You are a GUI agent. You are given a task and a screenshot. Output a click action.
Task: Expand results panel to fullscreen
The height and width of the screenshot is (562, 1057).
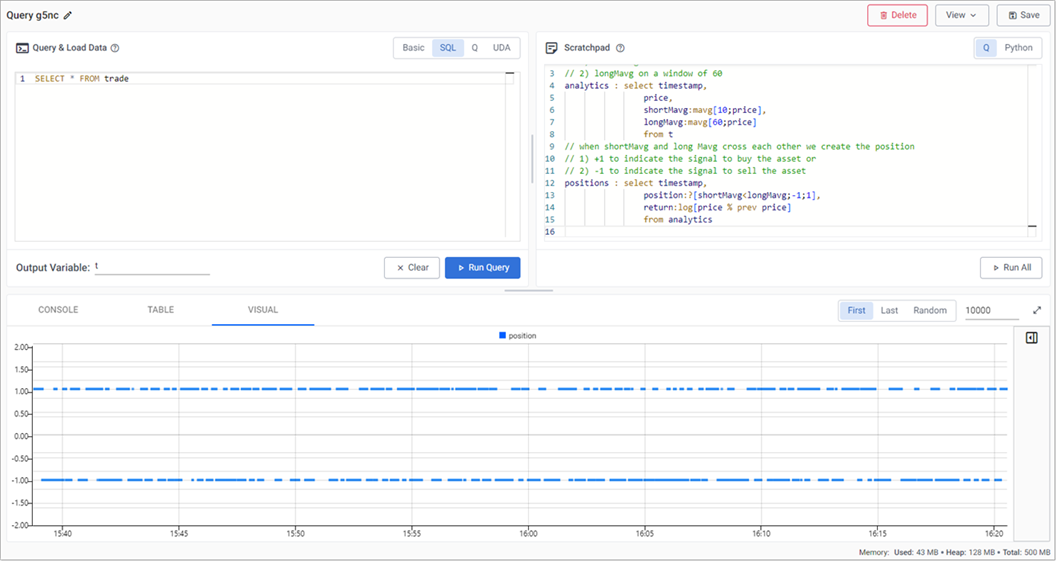(1037, 310)
